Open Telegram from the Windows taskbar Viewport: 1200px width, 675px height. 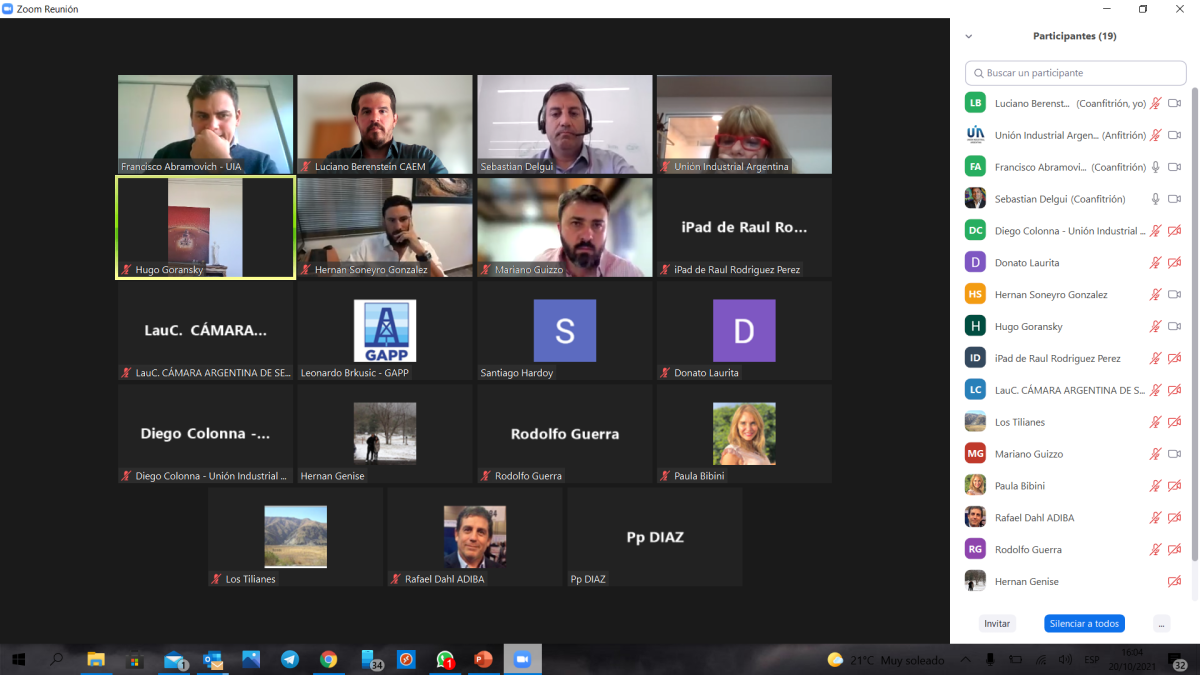pyautogui.click(x=290, y=659)
